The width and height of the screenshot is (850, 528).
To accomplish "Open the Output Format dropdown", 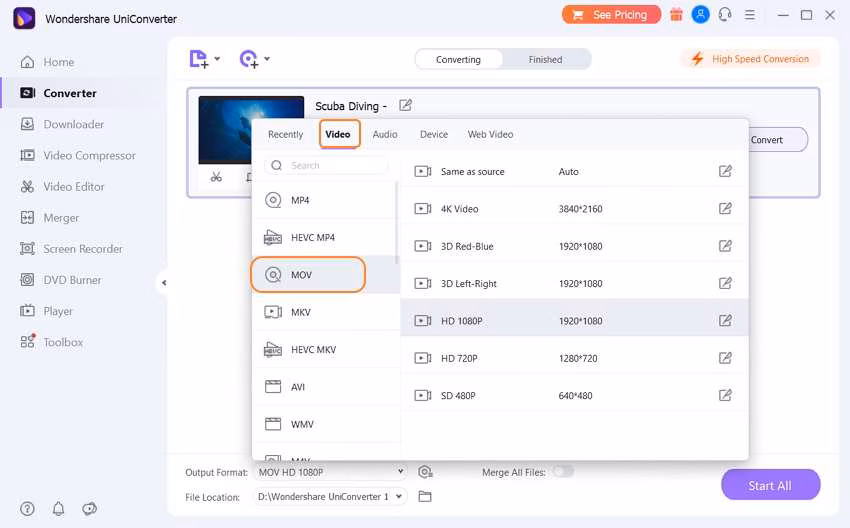I will [x=331, y=472].
